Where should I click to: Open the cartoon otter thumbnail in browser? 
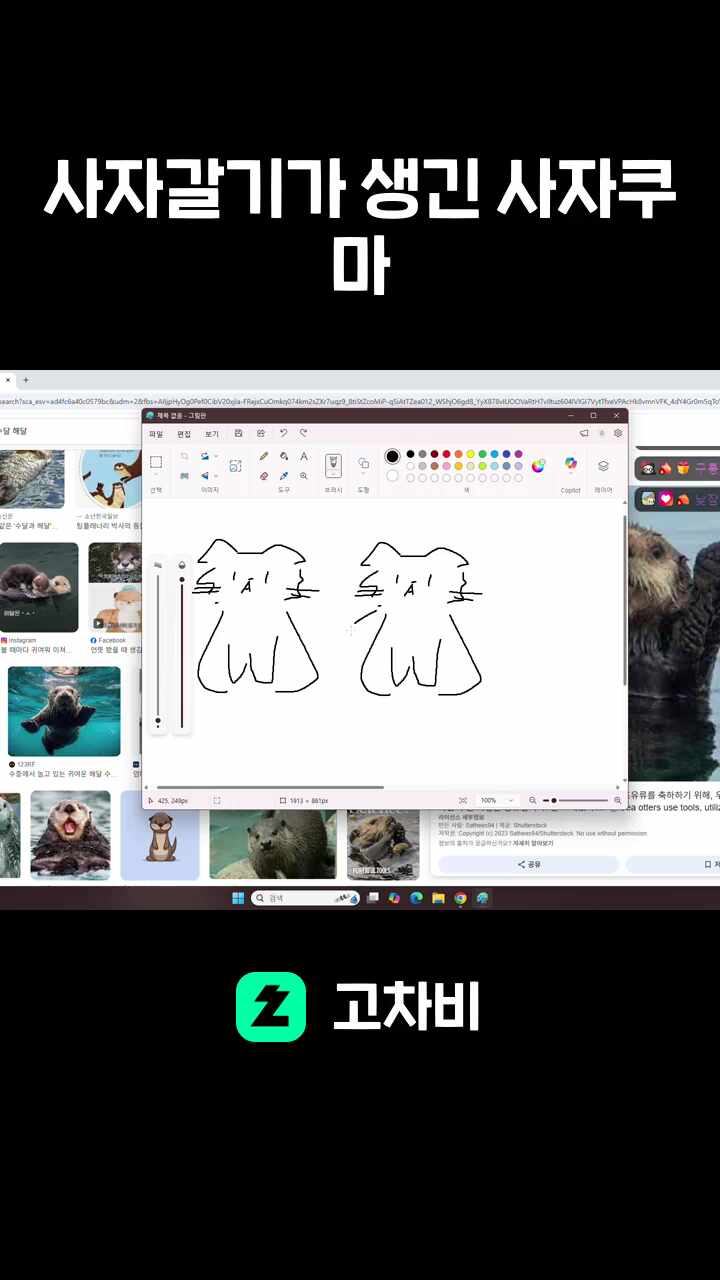coord(160,834)
